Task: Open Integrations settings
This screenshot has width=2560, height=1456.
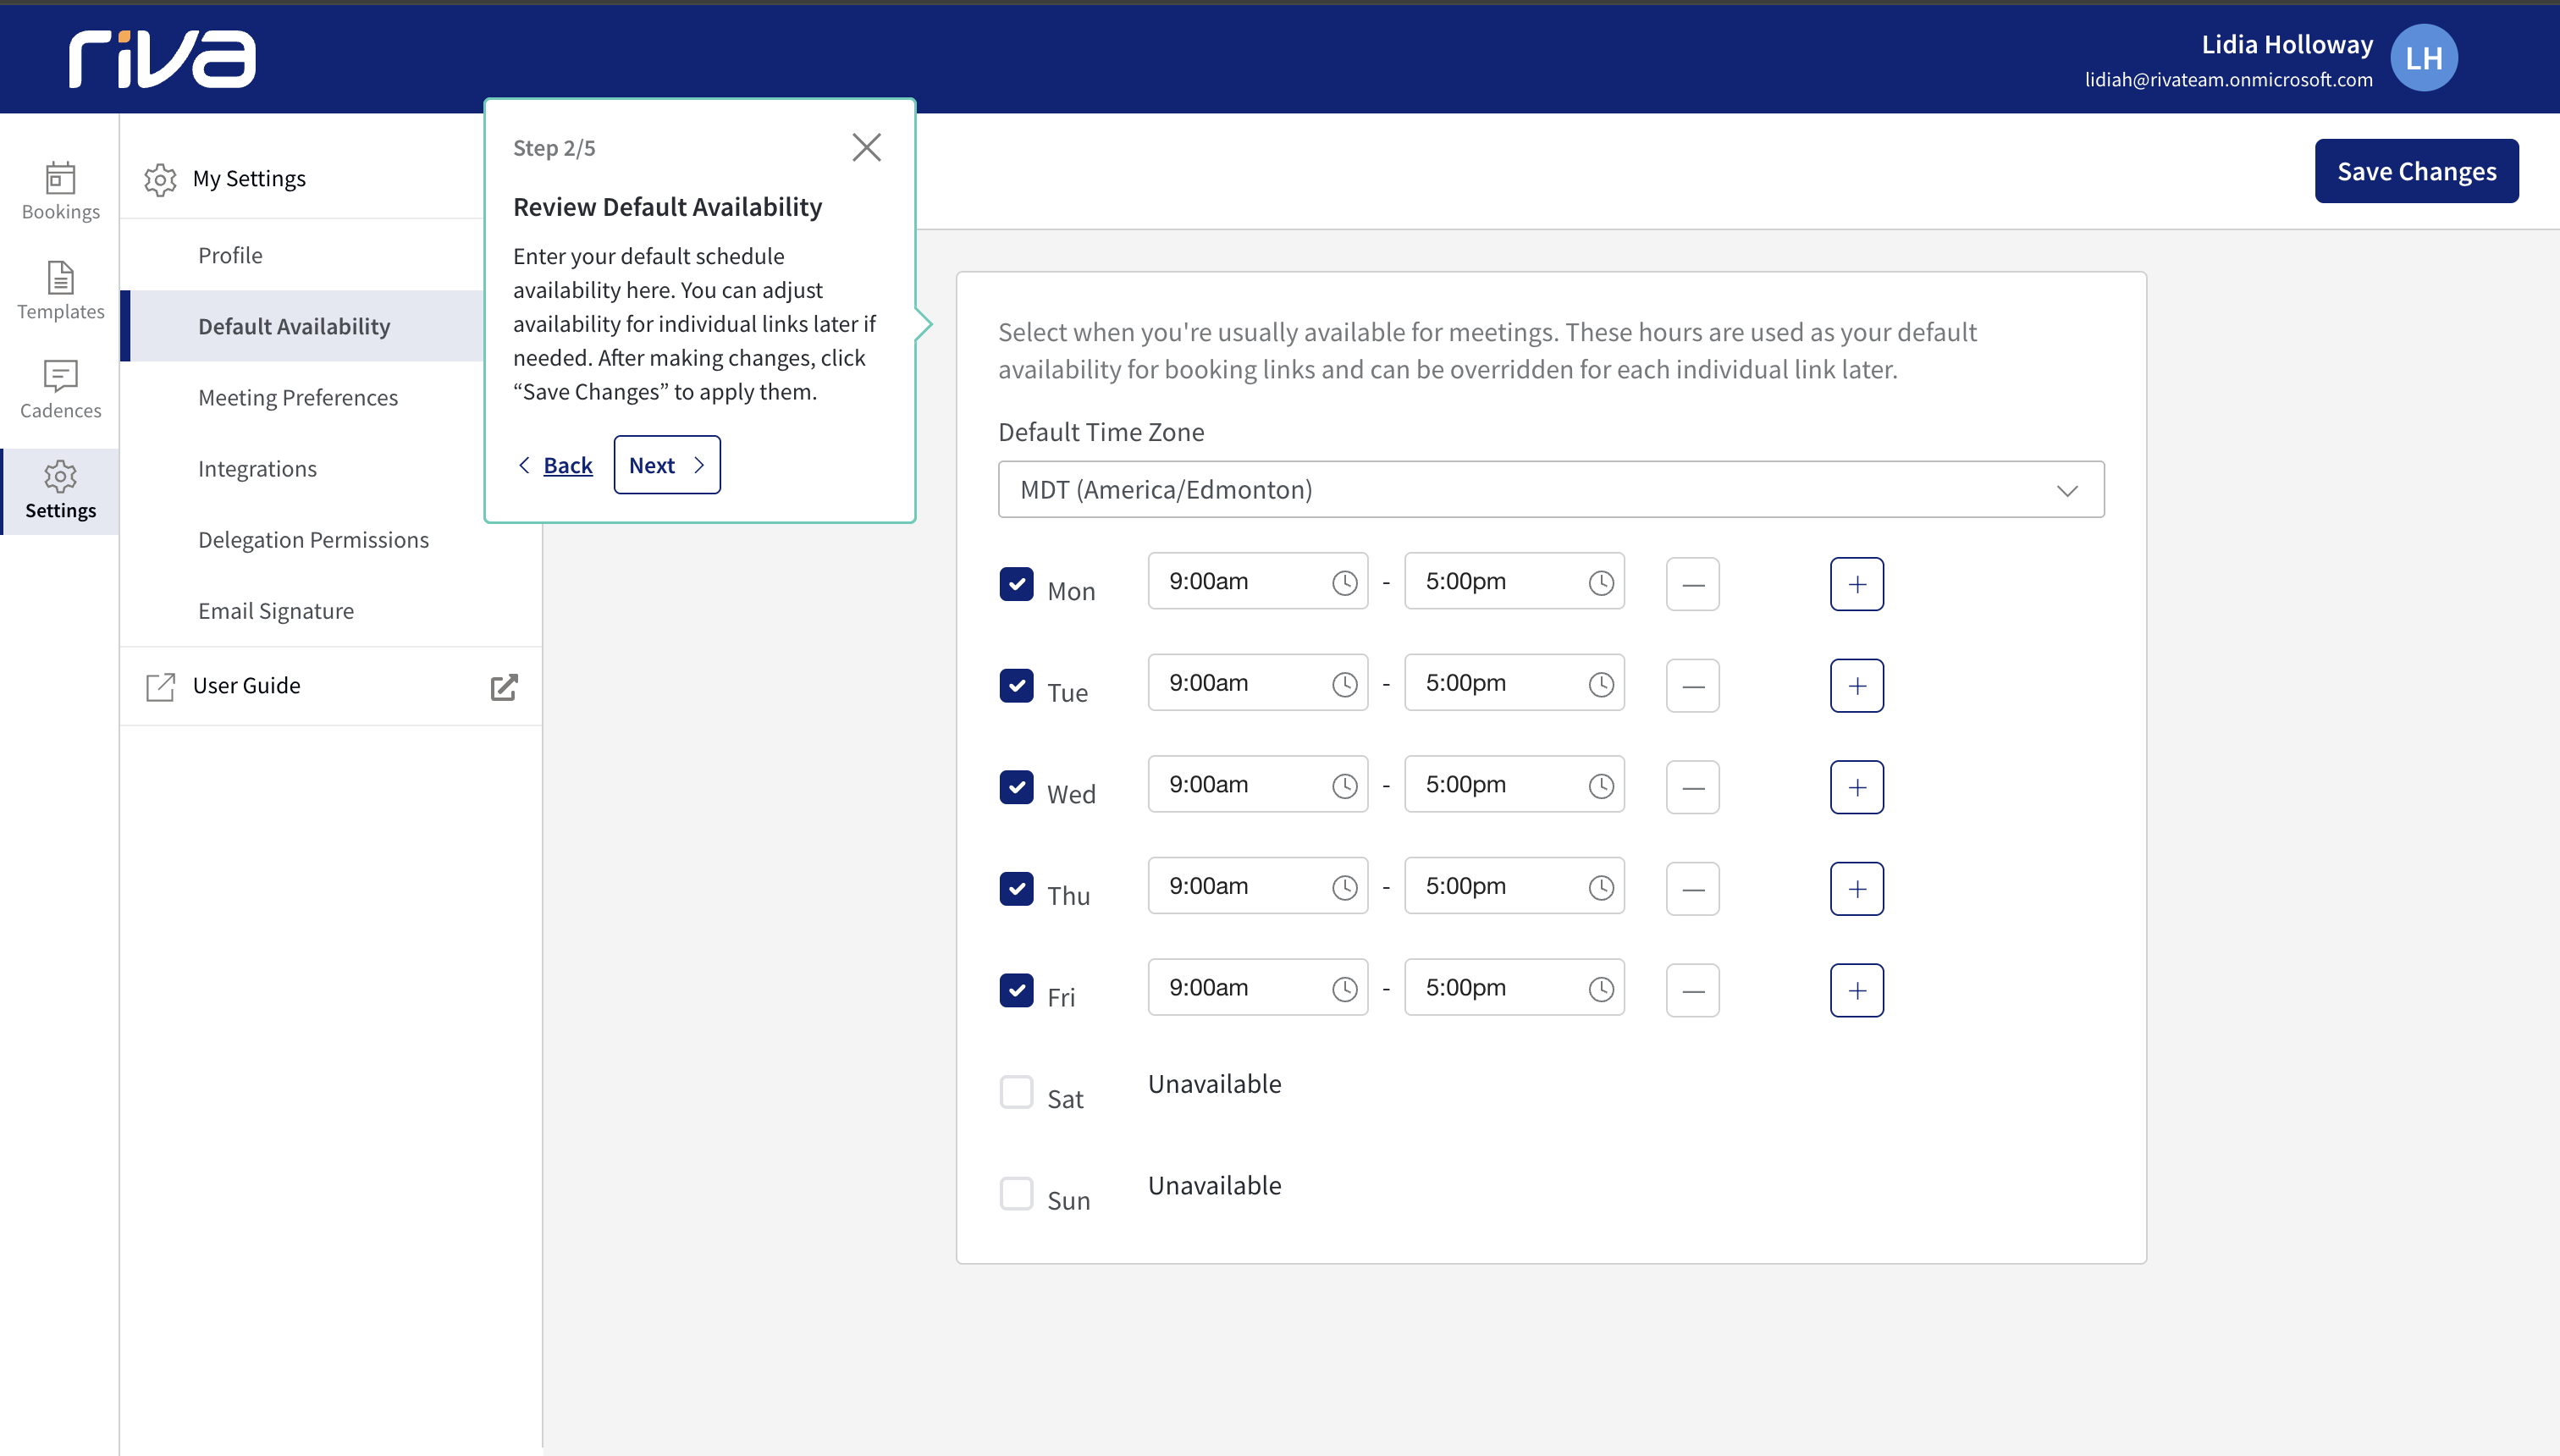Action: (257, 468)
